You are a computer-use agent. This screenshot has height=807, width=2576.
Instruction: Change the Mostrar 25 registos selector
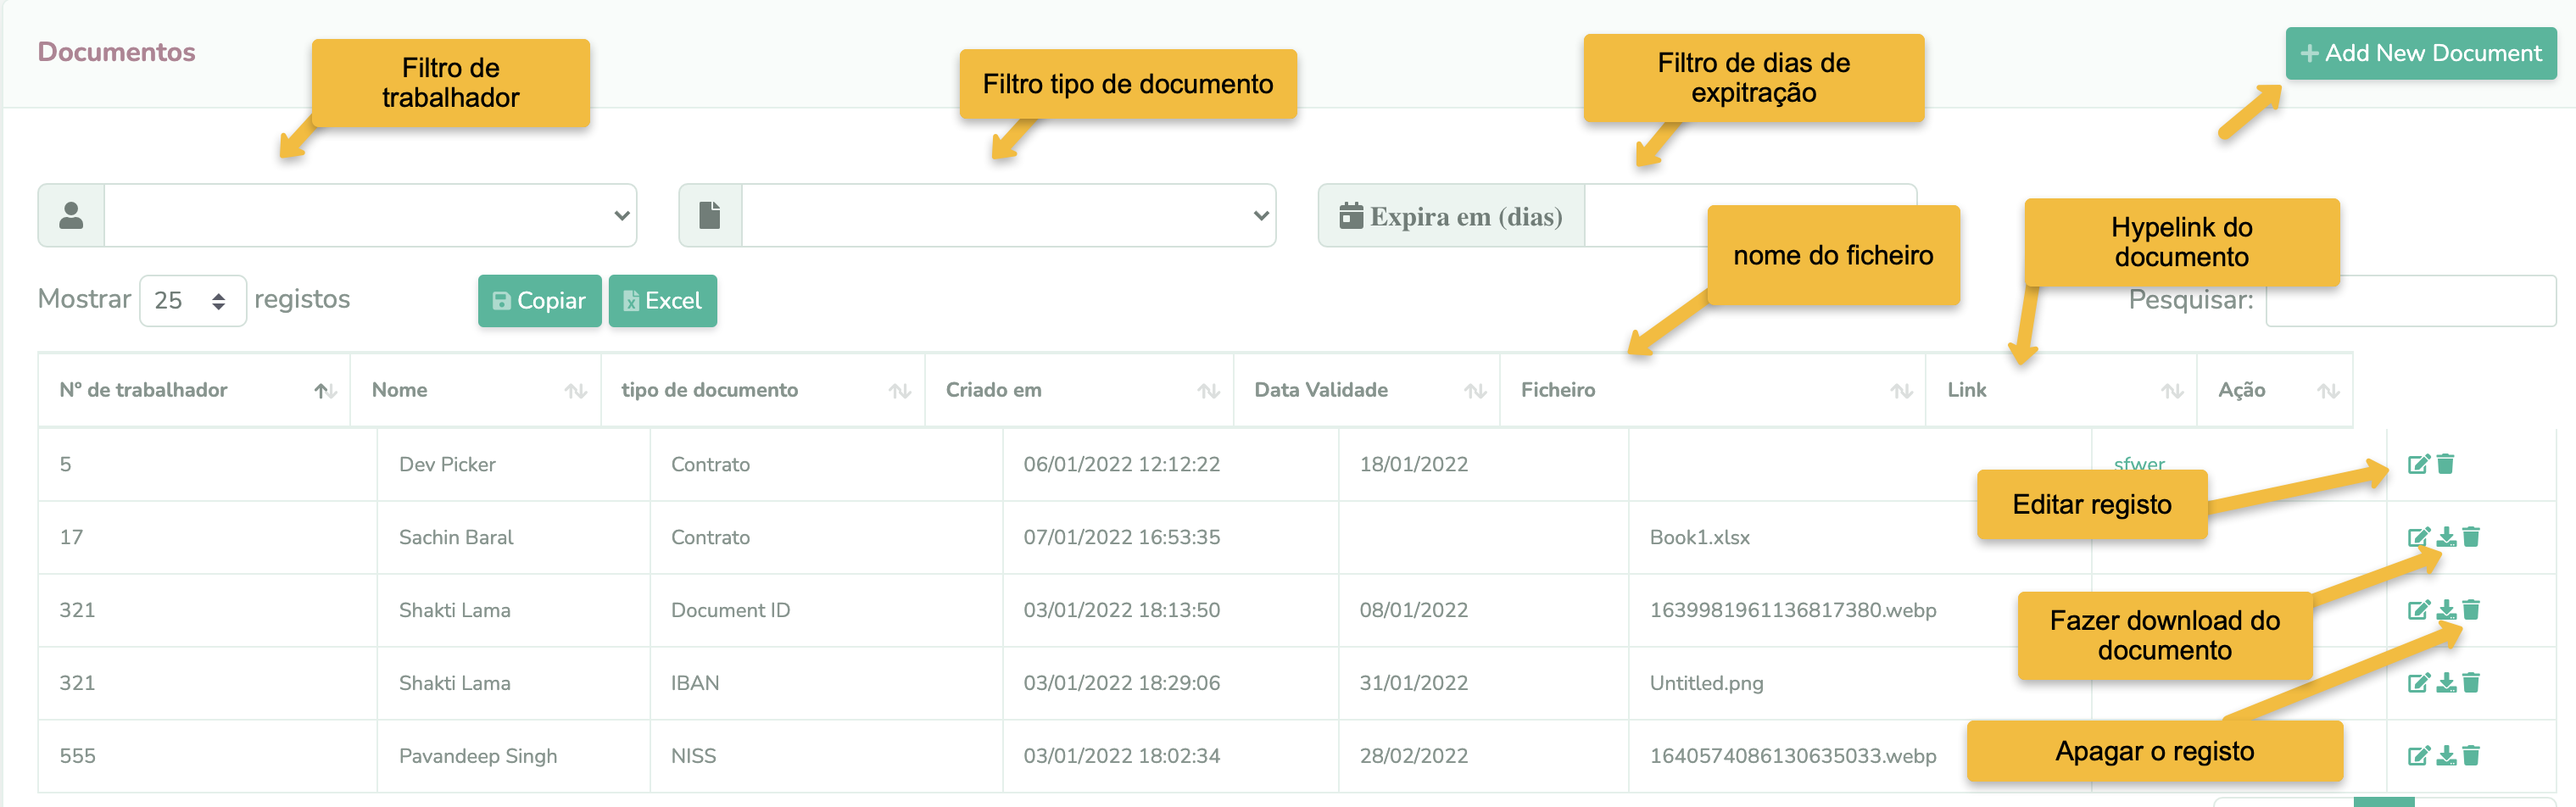(193, 301)
